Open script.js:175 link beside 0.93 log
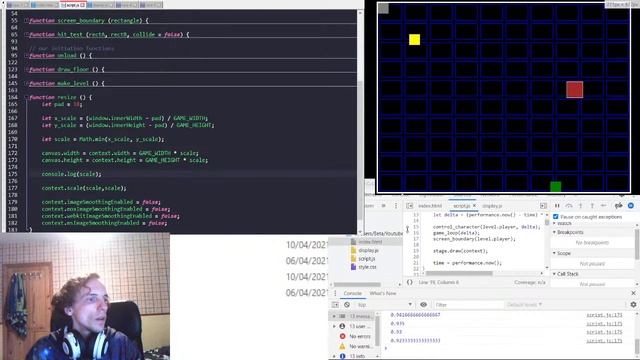Image resolution: width=640 pixels, height=360 pixels. [604, 332]
